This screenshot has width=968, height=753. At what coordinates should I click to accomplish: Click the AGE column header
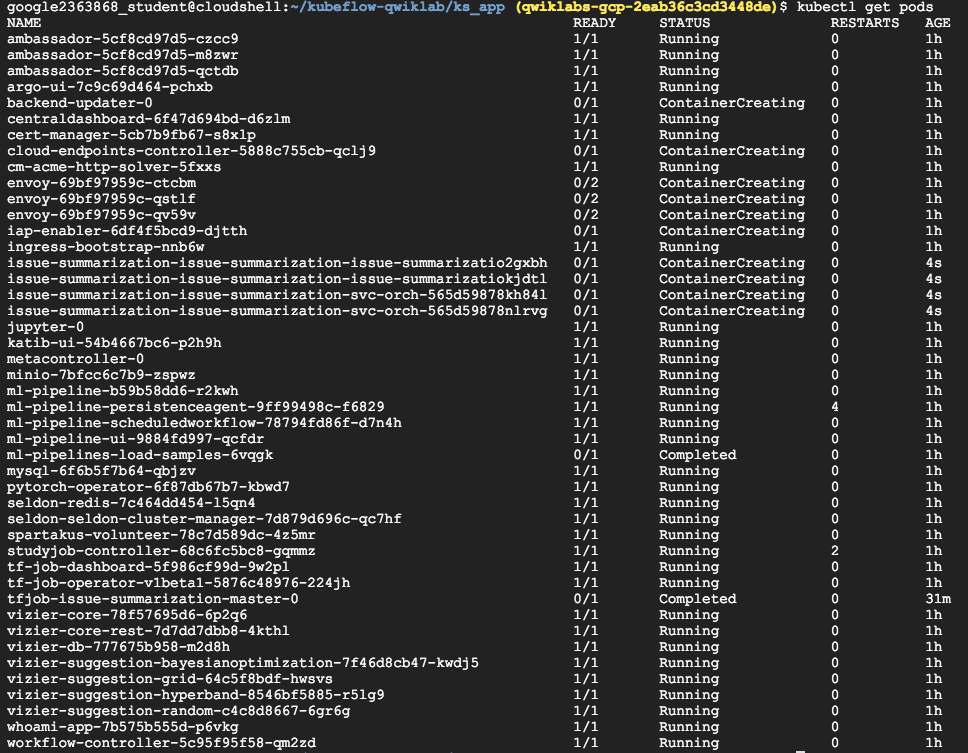point(937,23)
